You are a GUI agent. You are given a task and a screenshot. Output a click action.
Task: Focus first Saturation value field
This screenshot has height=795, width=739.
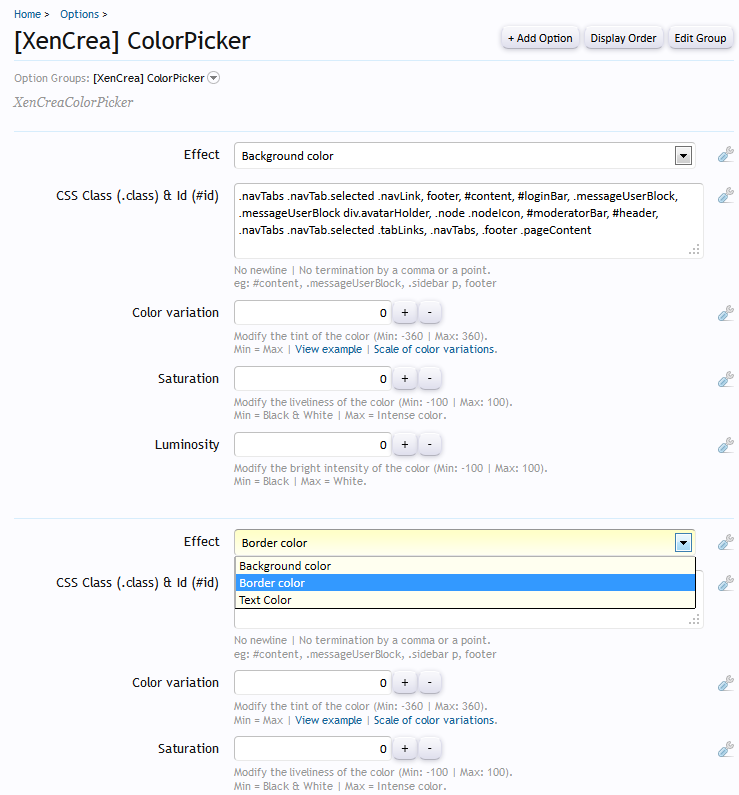tap(312, 378)
